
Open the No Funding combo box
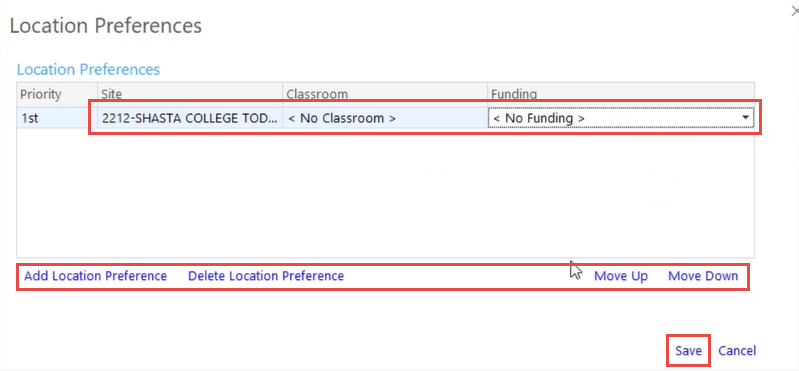(621, 118)
